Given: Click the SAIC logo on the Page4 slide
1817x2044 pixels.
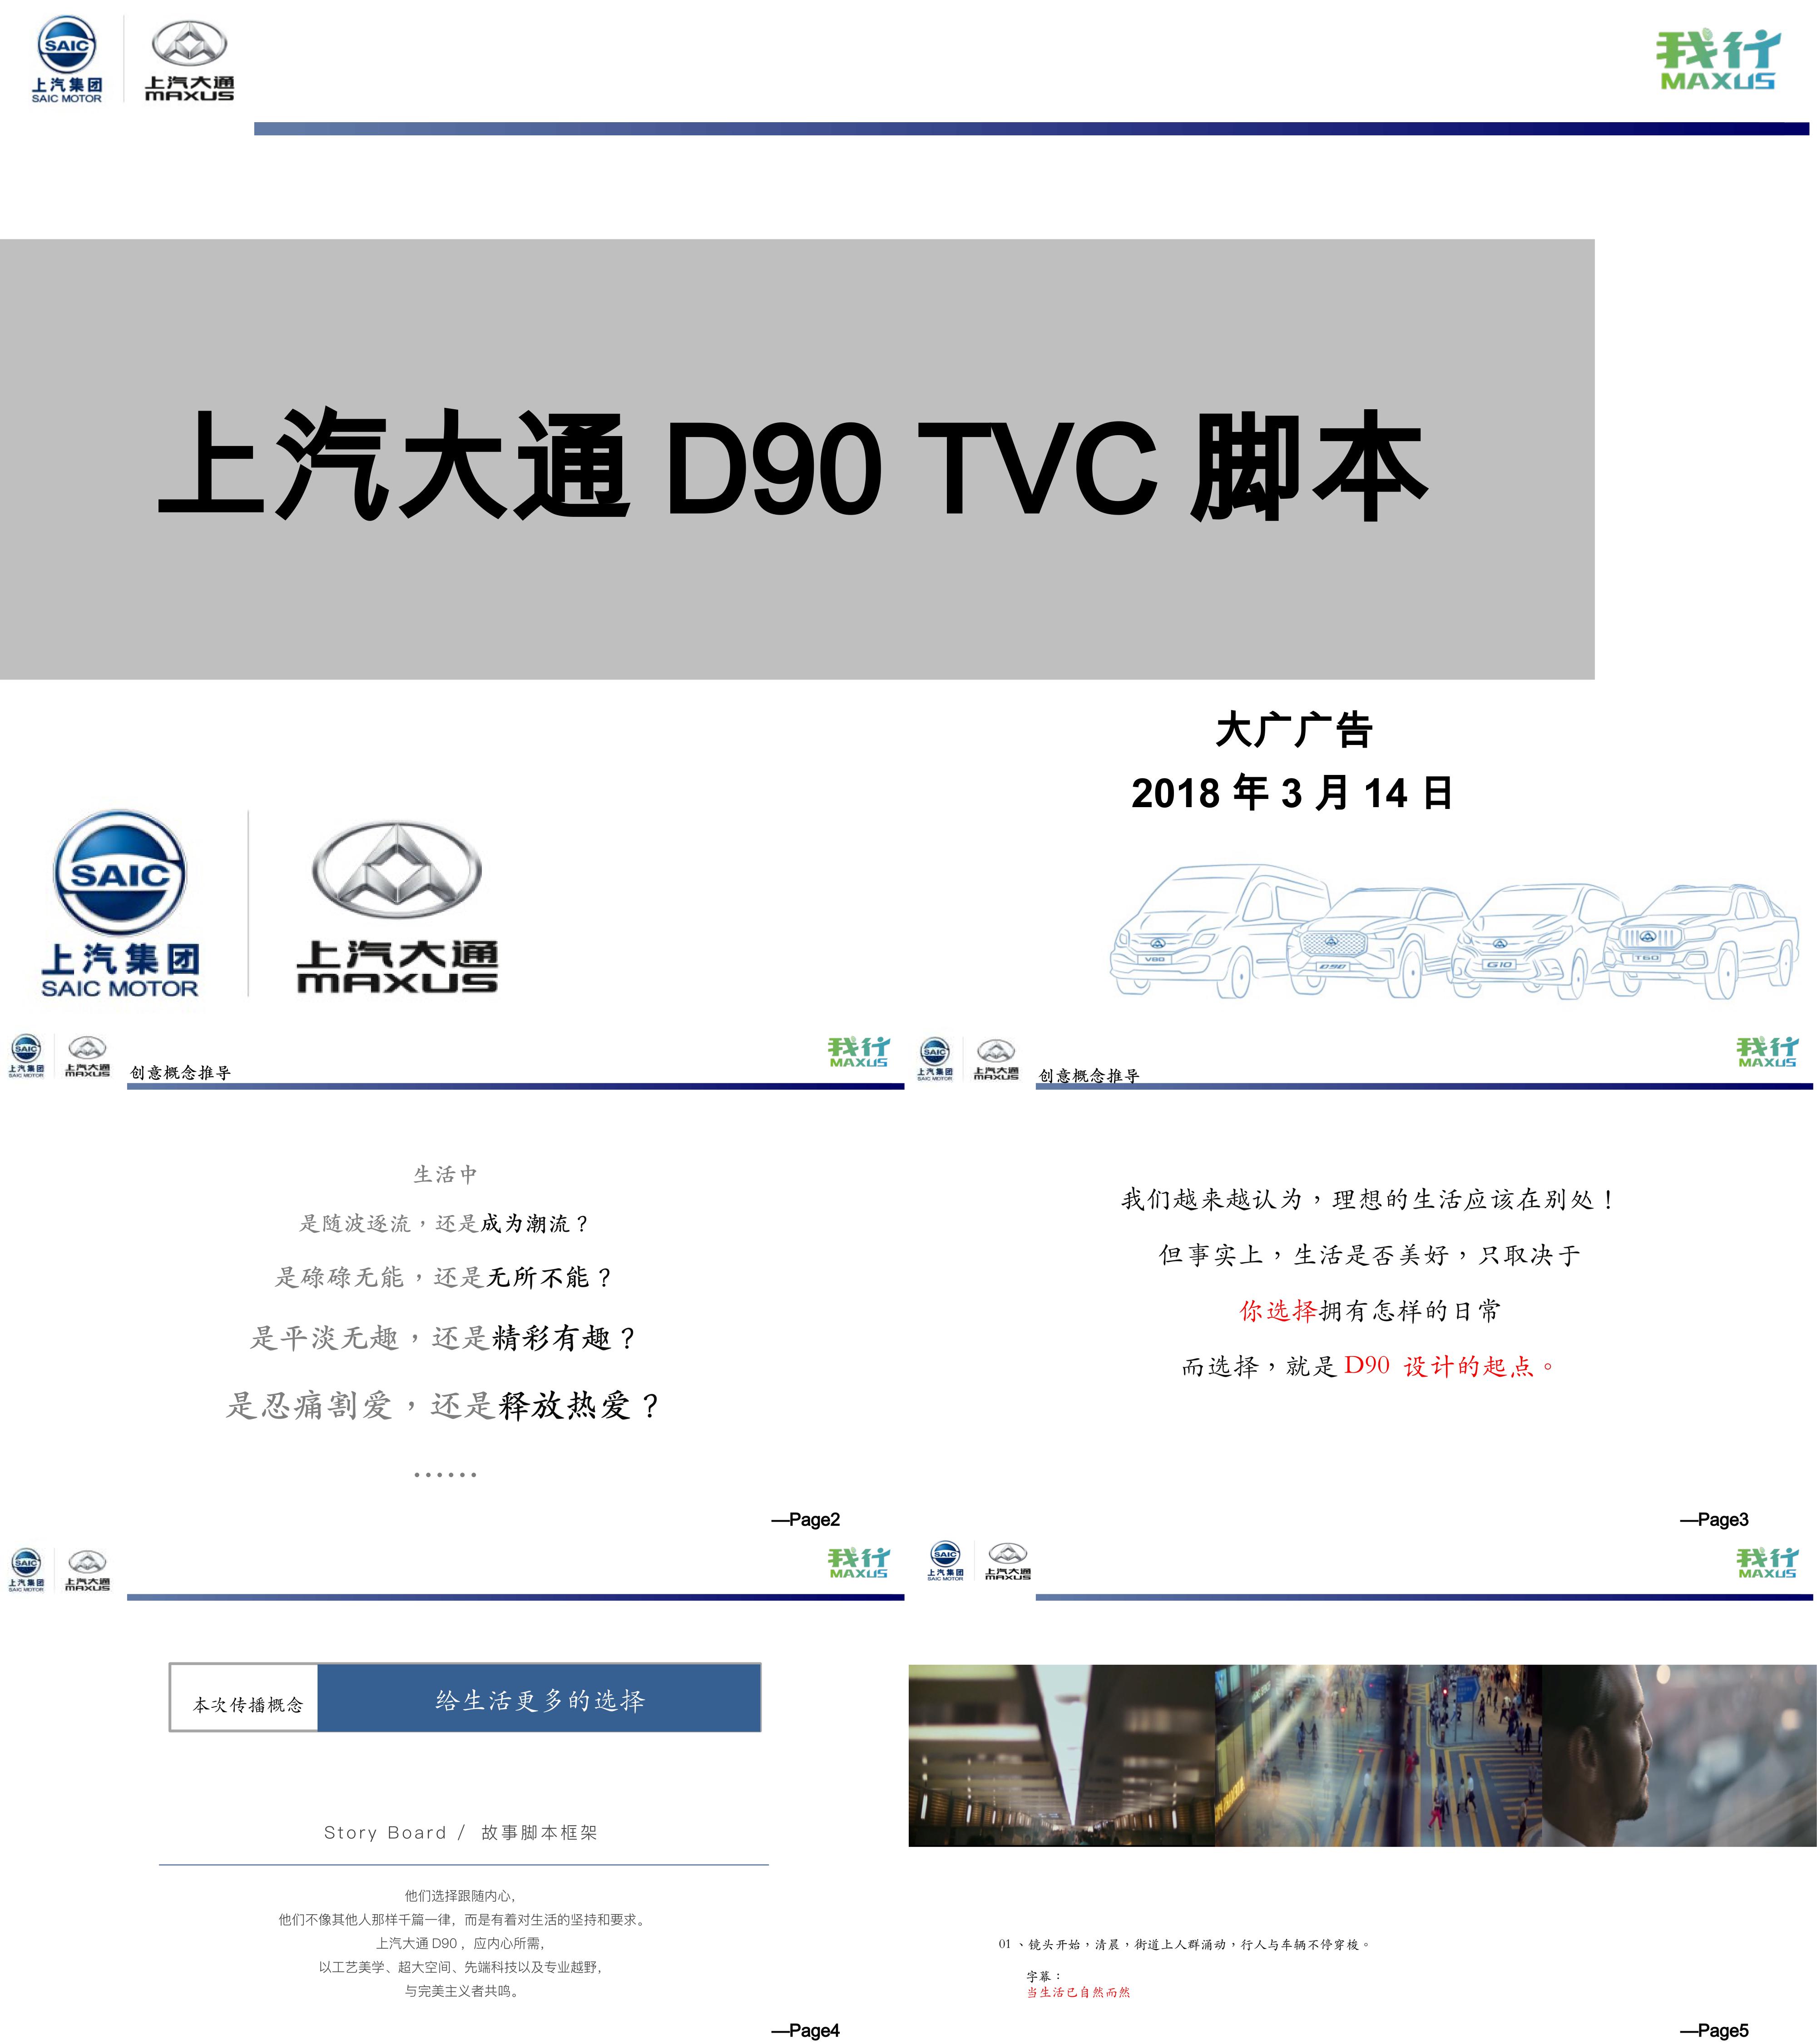Looking at the screenshot, I should pyautogui.click(x=26, y=1570).
